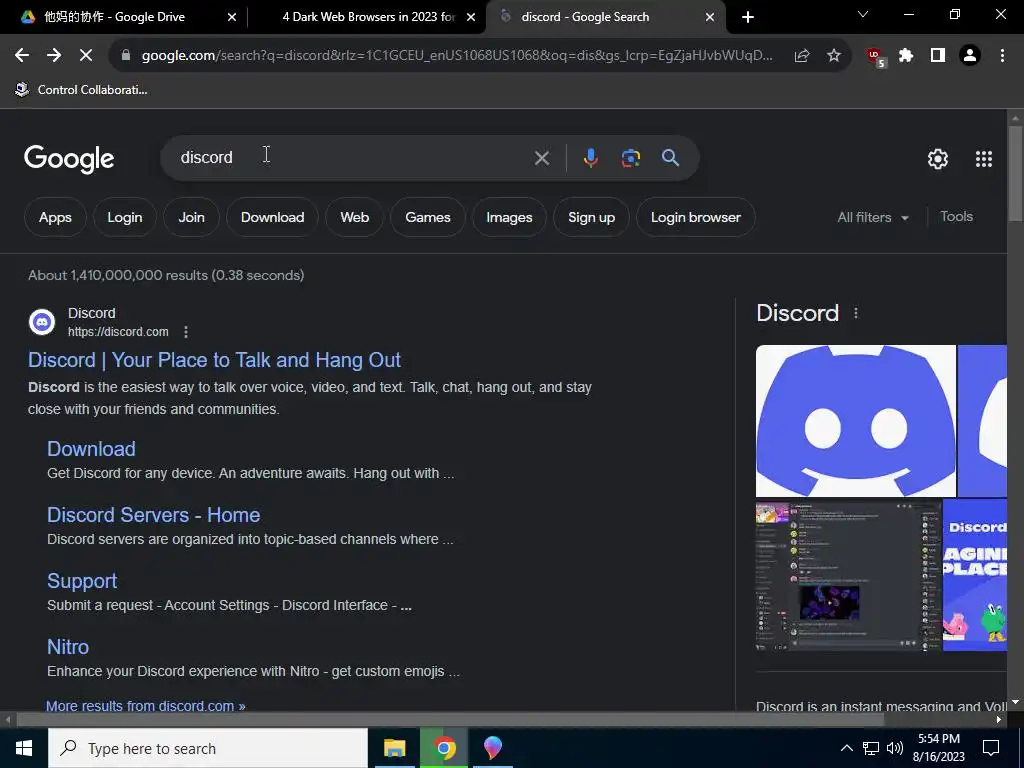Filter results by Apps chip
This screenshot has height=768, width=1024.
click(x=56, y=217)
